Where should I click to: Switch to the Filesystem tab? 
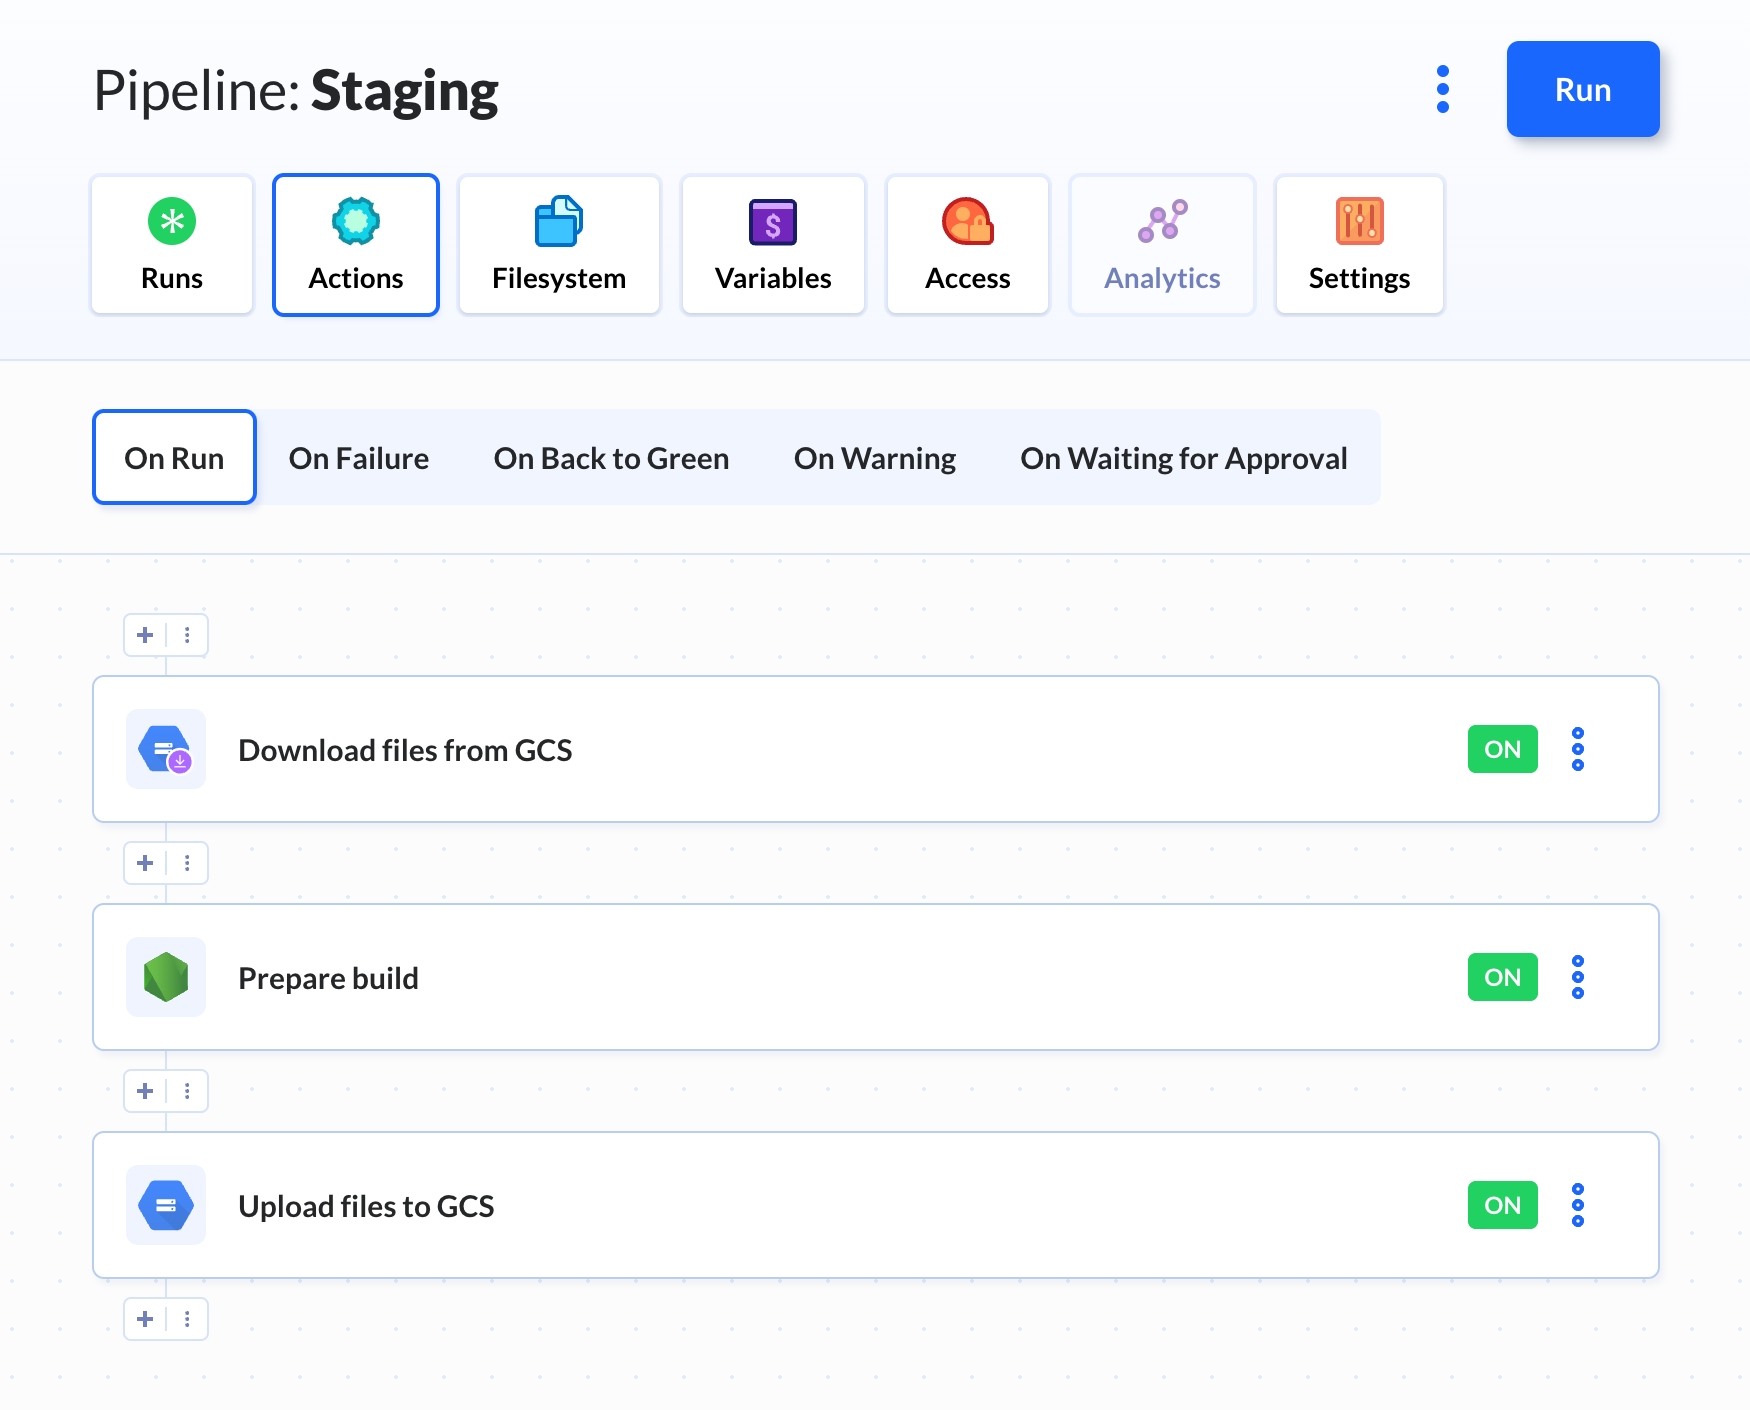(x=559, y=245)
